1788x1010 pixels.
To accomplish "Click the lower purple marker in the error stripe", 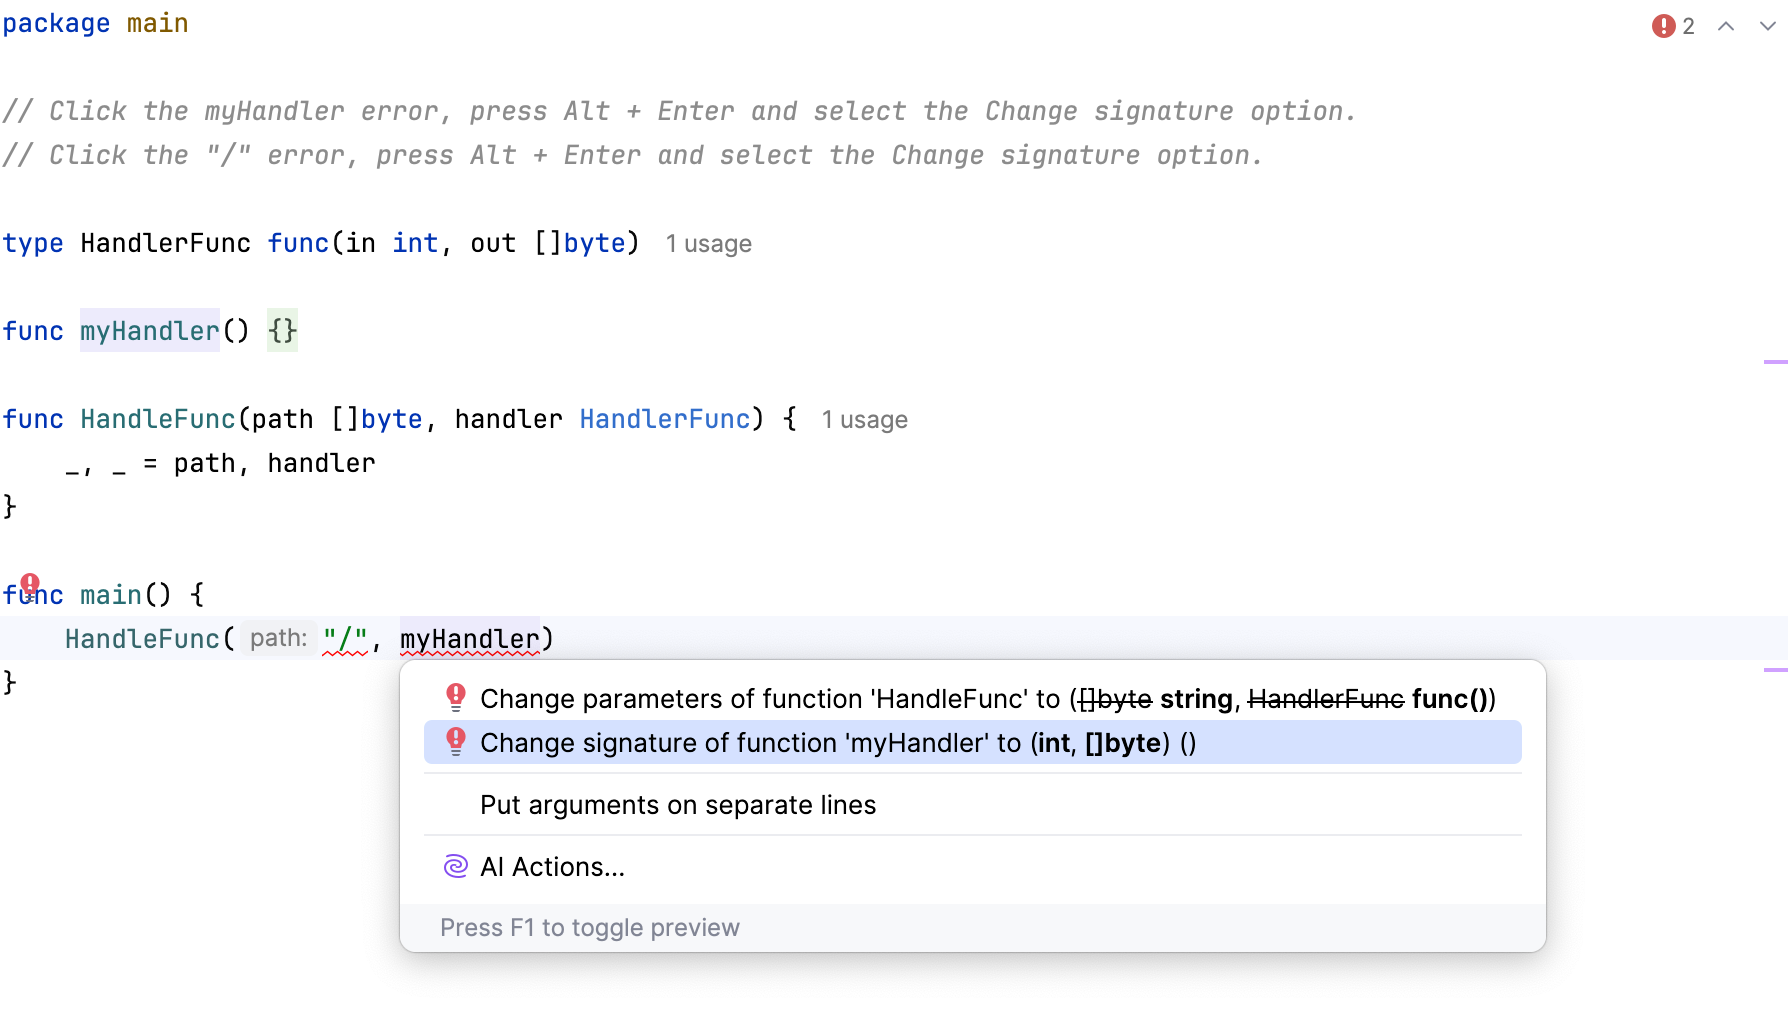I will tap(1775, 670).
